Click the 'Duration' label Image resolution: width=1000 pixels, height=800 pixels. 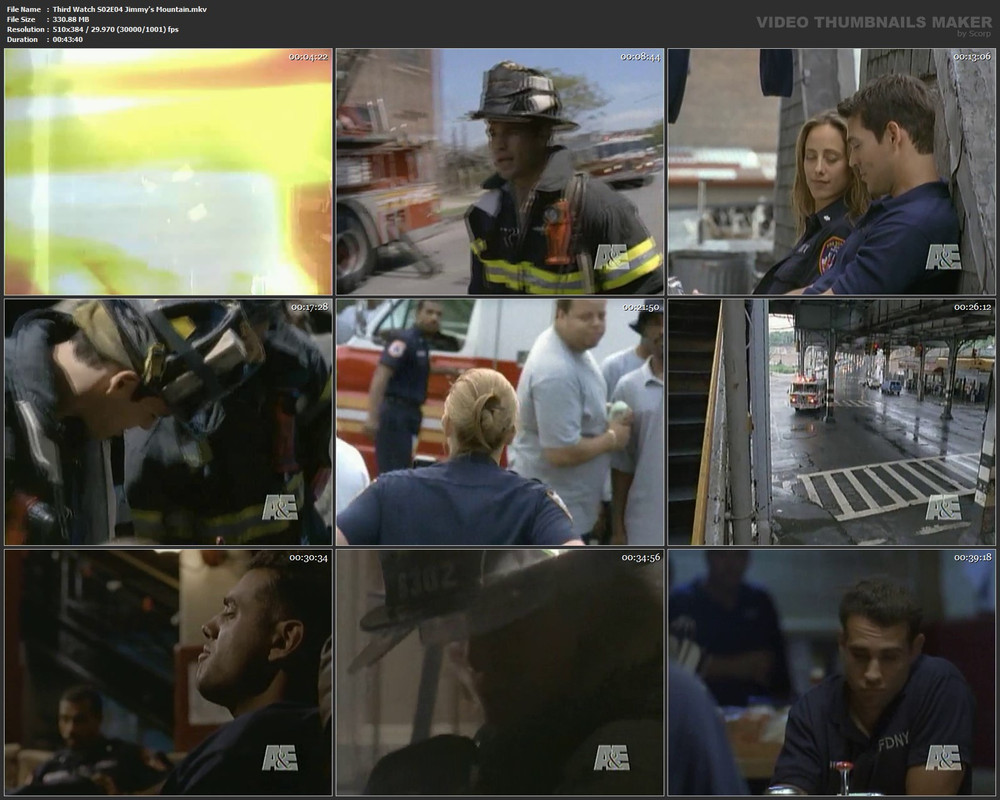(22, 40)
